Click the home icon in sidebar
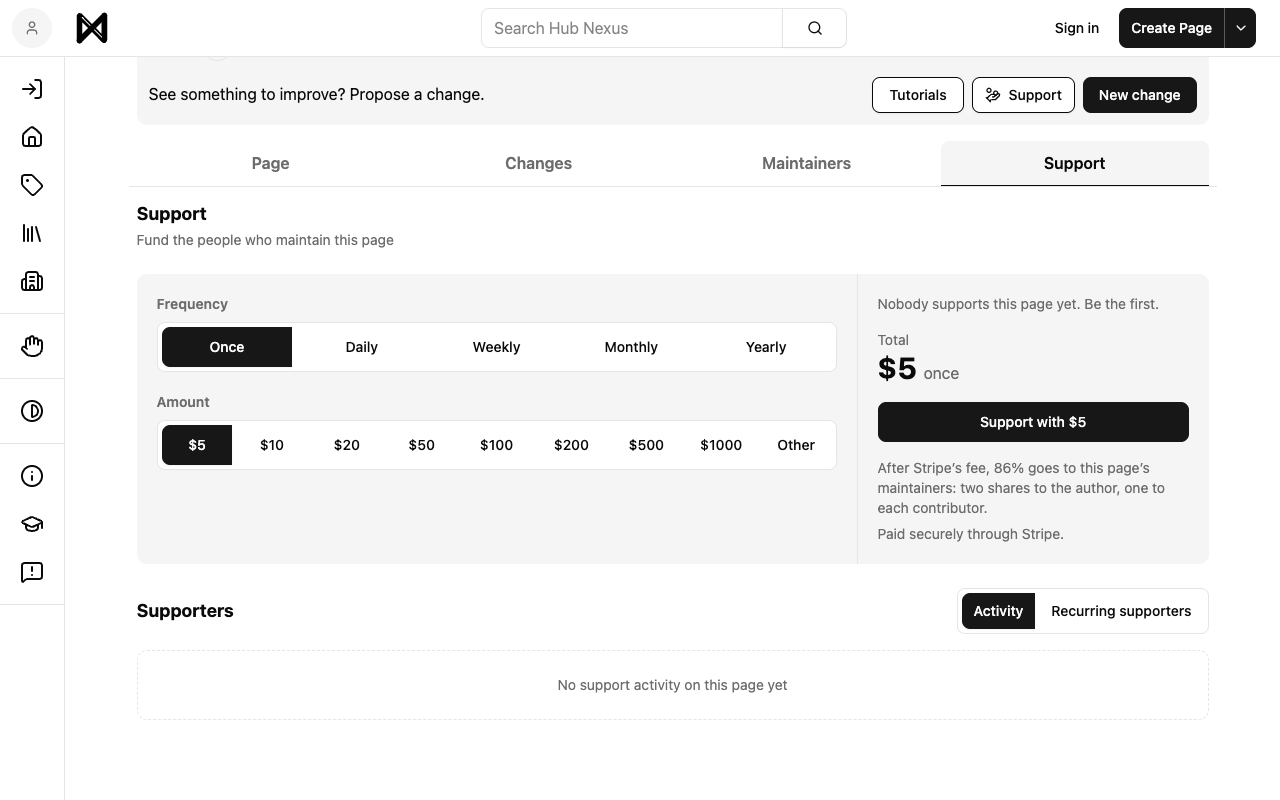Screen dimensions: 1280x800 click(32, 137)
